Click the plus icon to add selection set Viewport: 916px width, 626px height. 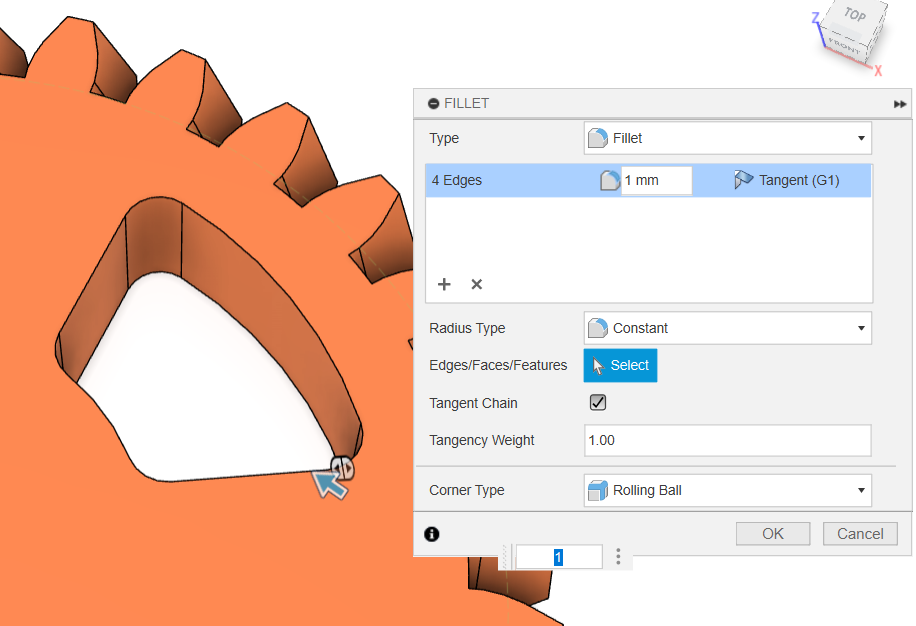click(x=445, y=284)
